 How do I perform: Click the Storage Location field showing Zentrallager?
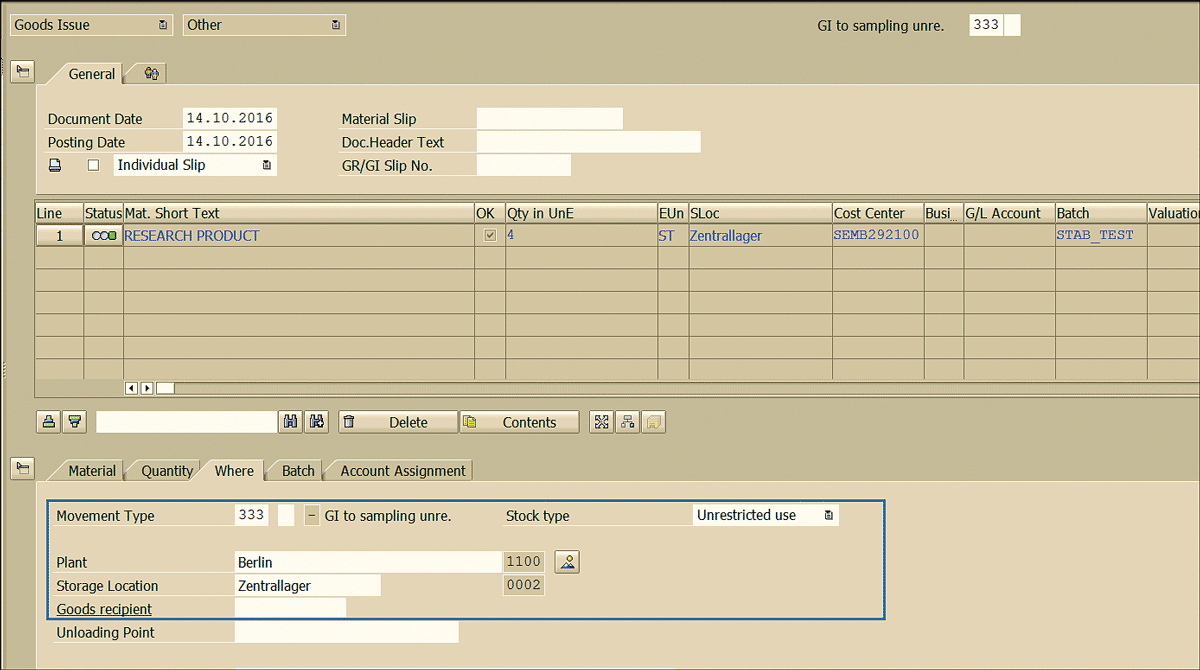point(308,585)
